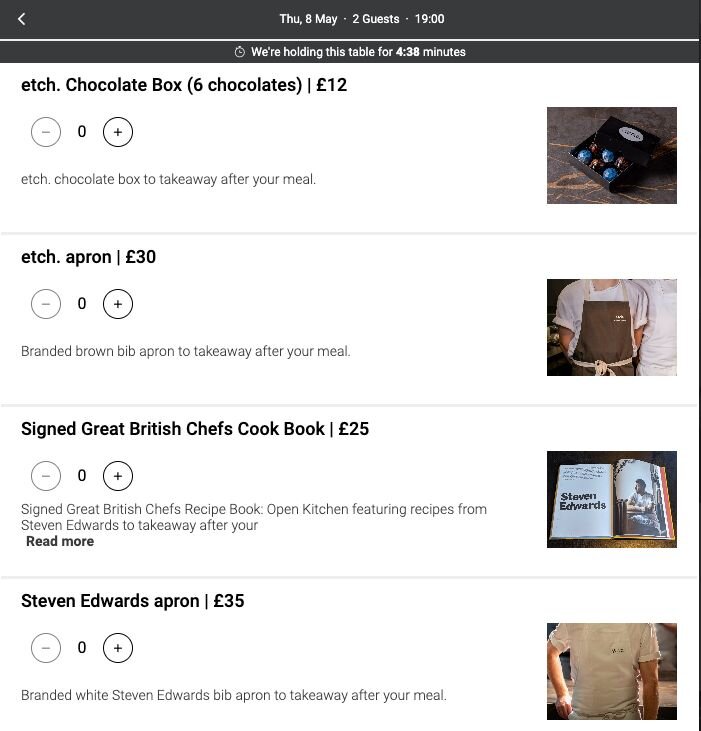This screenshot has width=701, height=731.
Task: Increase etch. apron quantity
Action: tap(118, 304)
